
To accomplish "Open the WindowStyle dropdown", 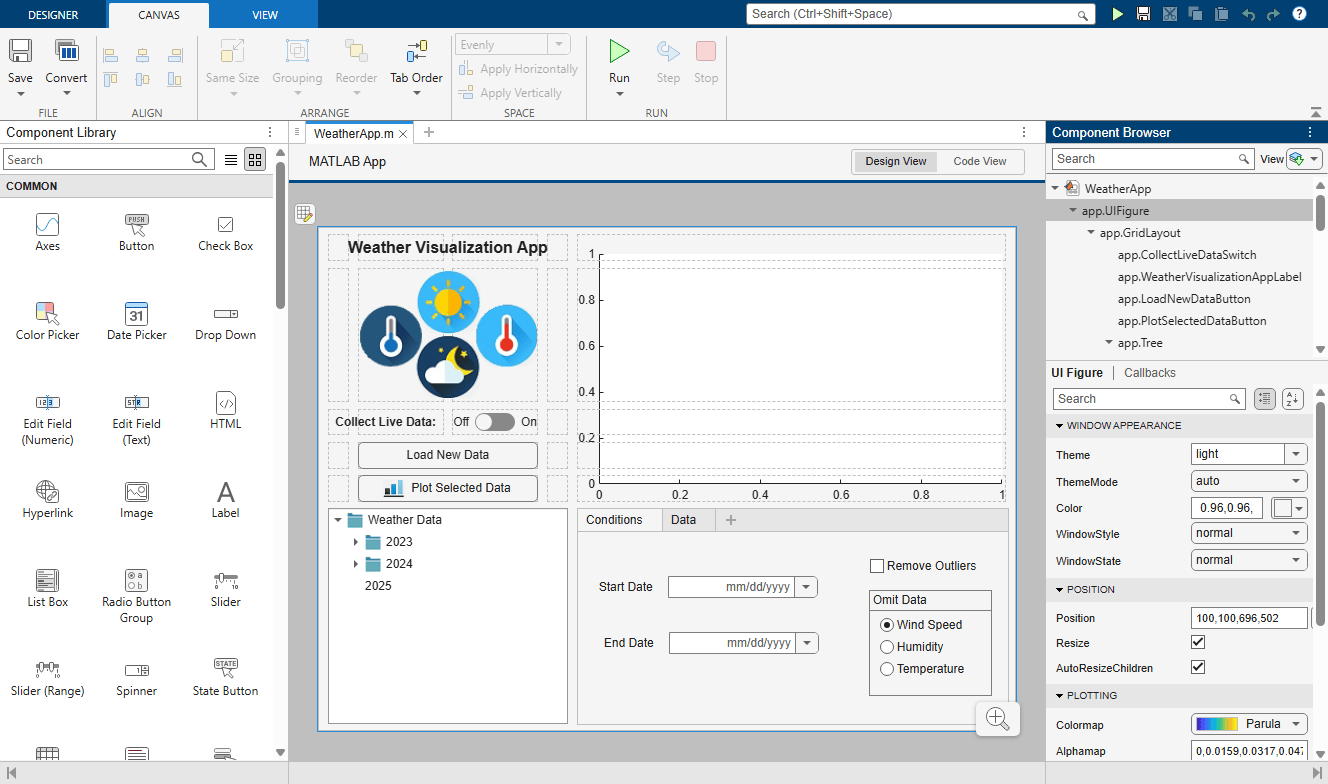I will (1250, 533).
